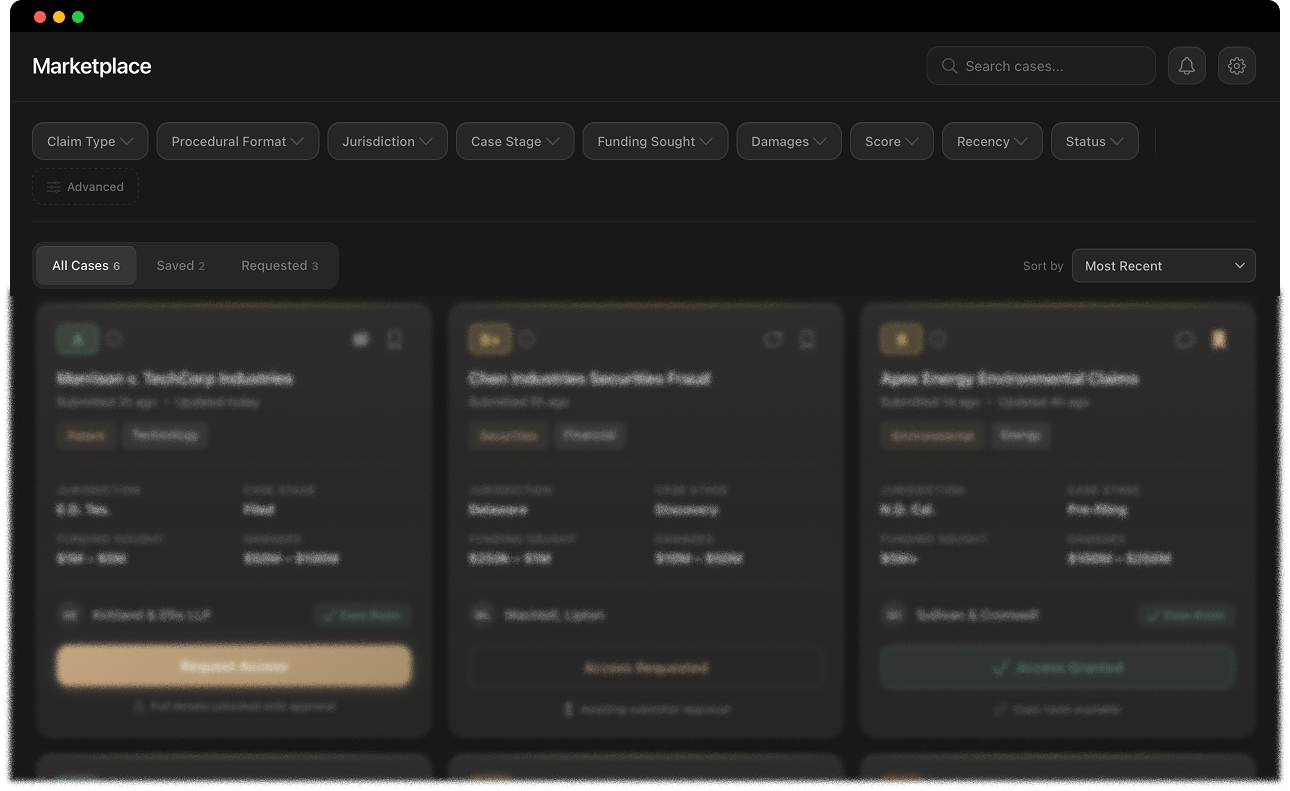1290x791 pixels.
Task: Open the Damages filter dropdown
Action: pos(788,141)
